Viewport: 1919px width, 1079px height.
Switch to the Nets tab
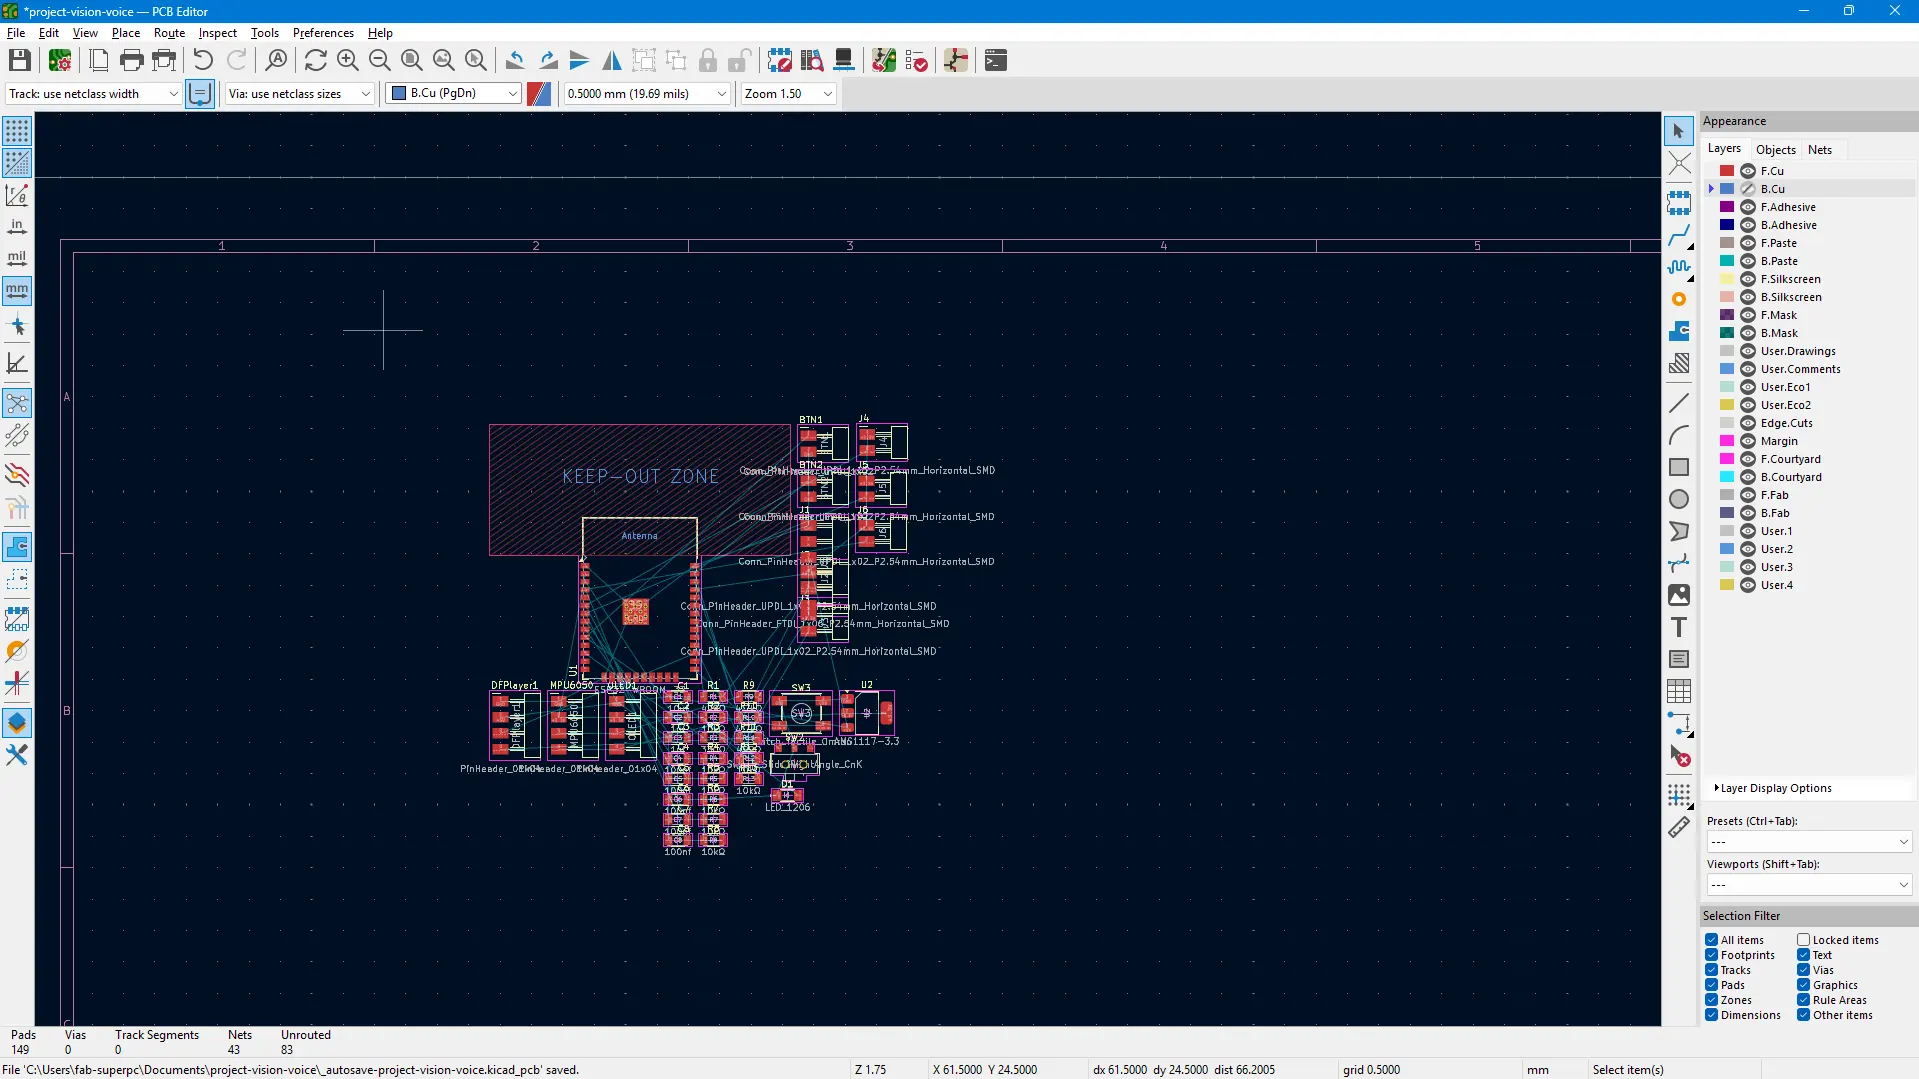tap(1819, 149)
